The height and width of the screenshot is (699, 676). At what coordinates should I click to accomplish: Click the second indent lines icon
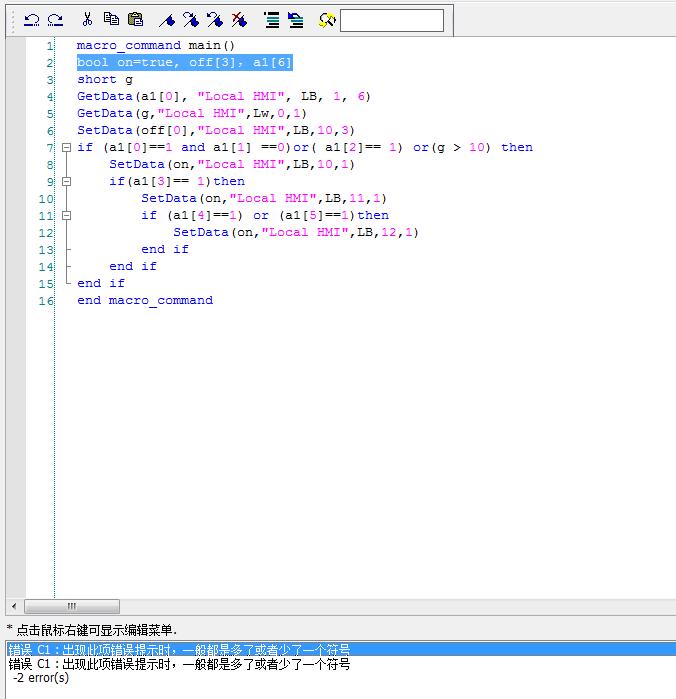click(295, 20)
